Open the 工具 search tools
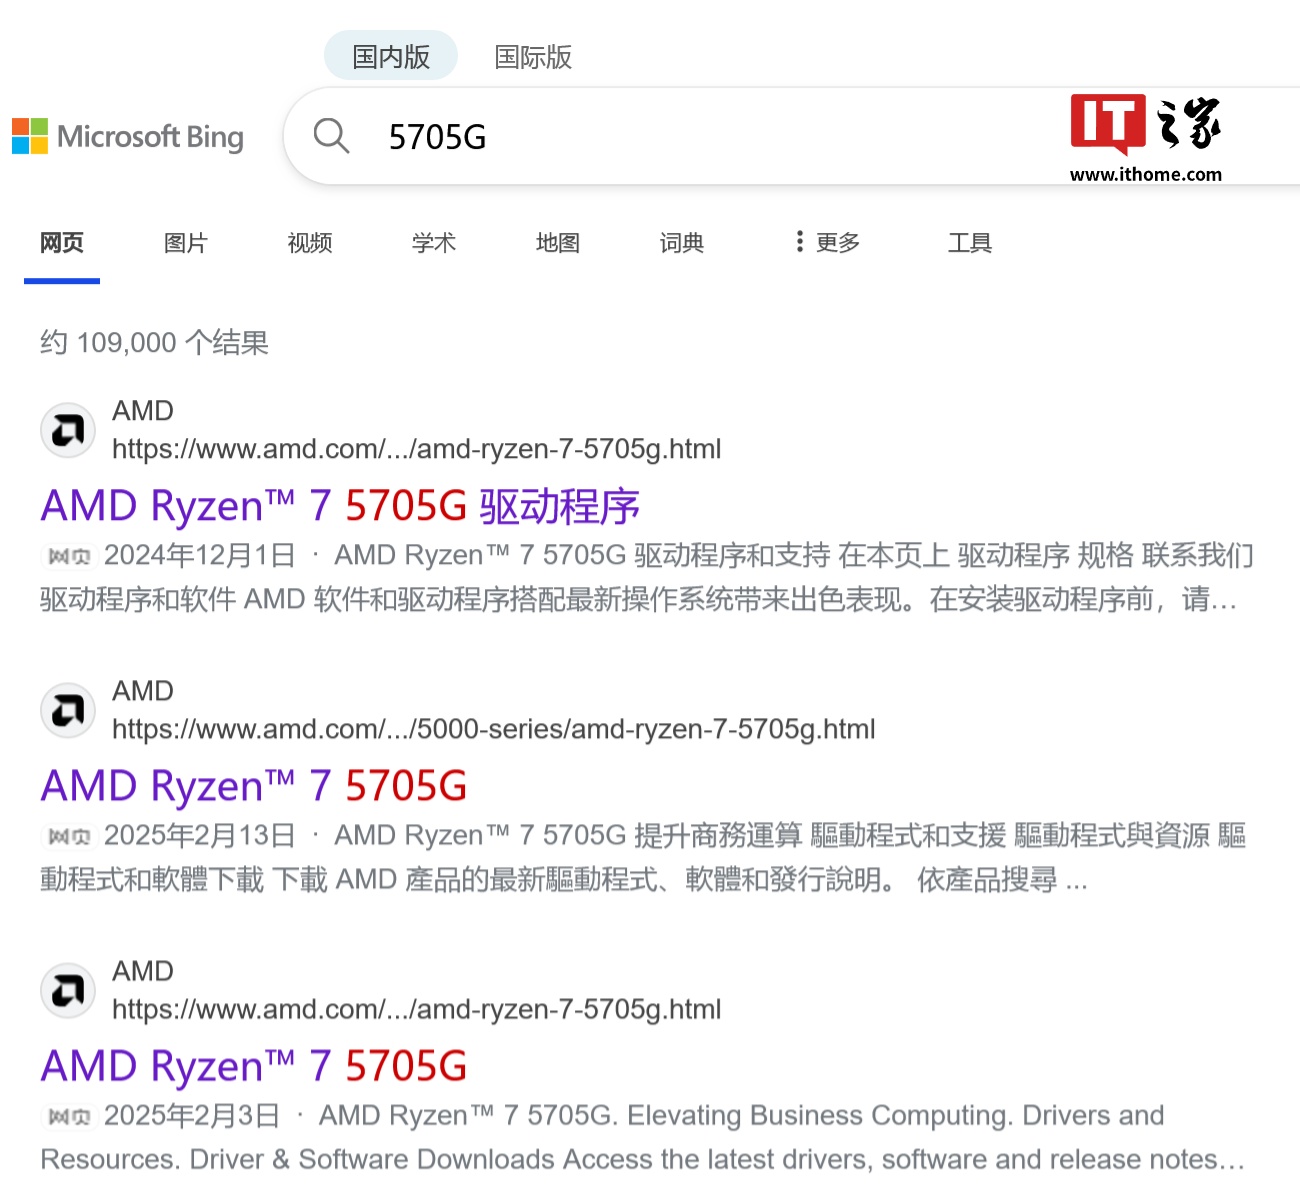 (970, 242)
